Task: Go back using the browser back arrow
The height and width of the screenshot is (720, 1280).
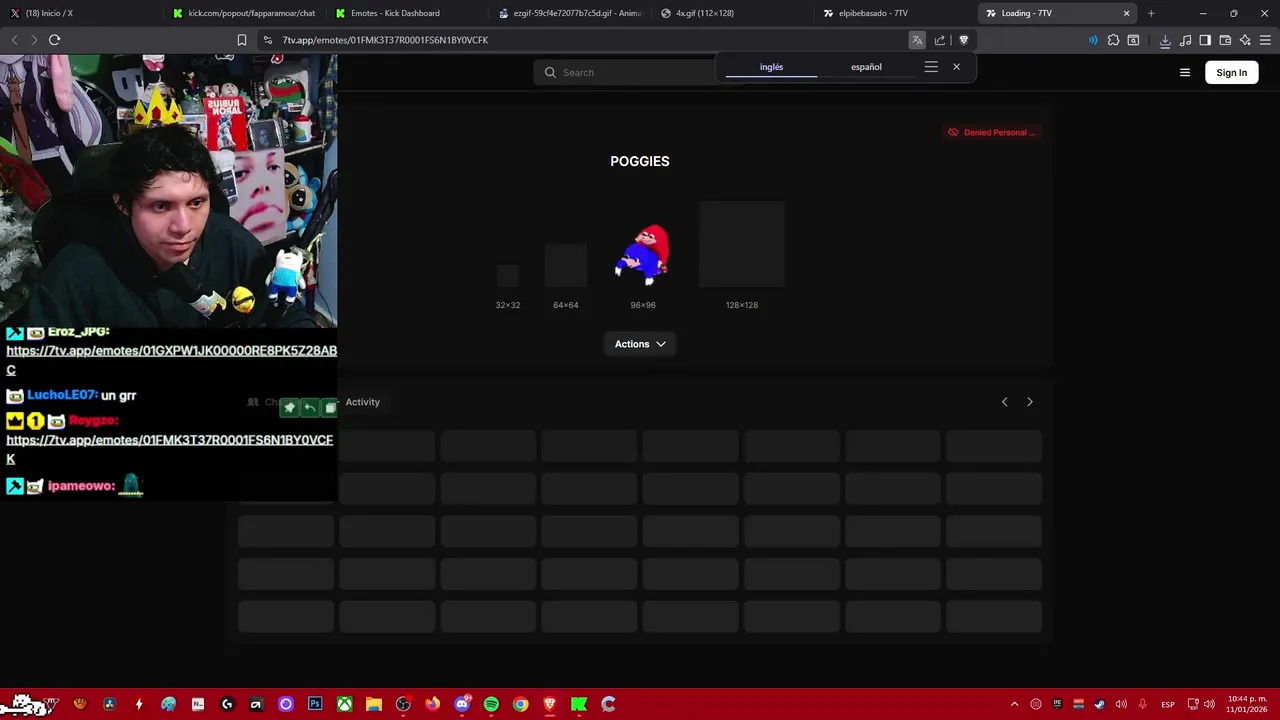Action: tap(14, 40)
